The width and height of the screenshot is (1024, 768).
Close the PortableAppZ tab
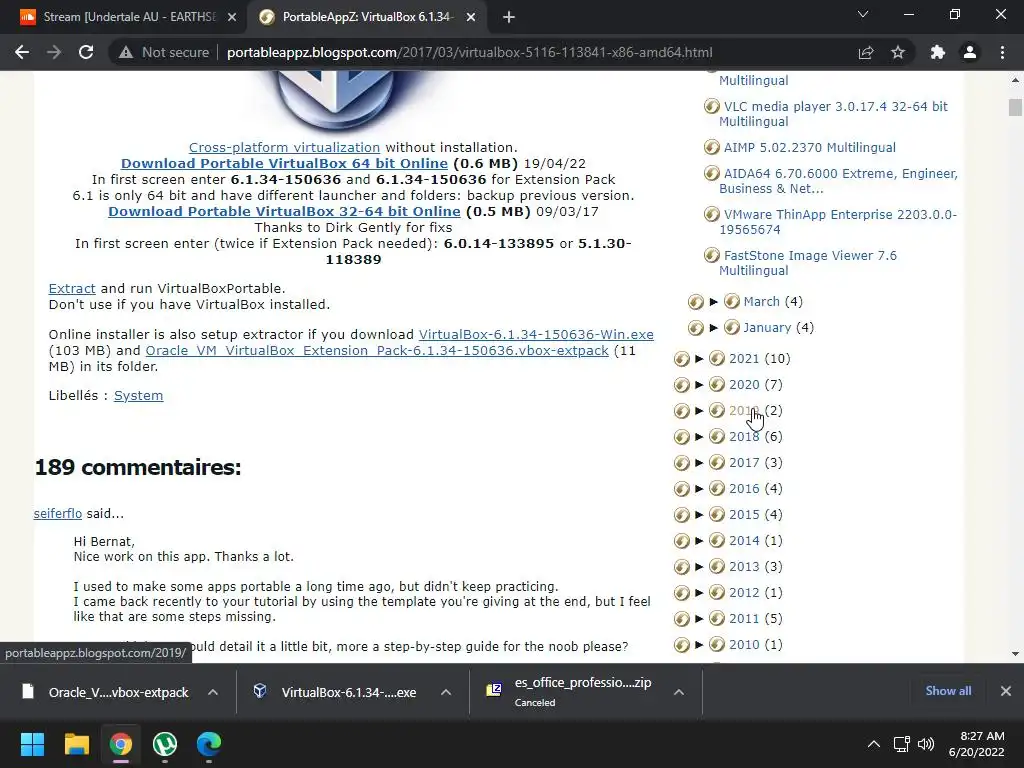471,18
